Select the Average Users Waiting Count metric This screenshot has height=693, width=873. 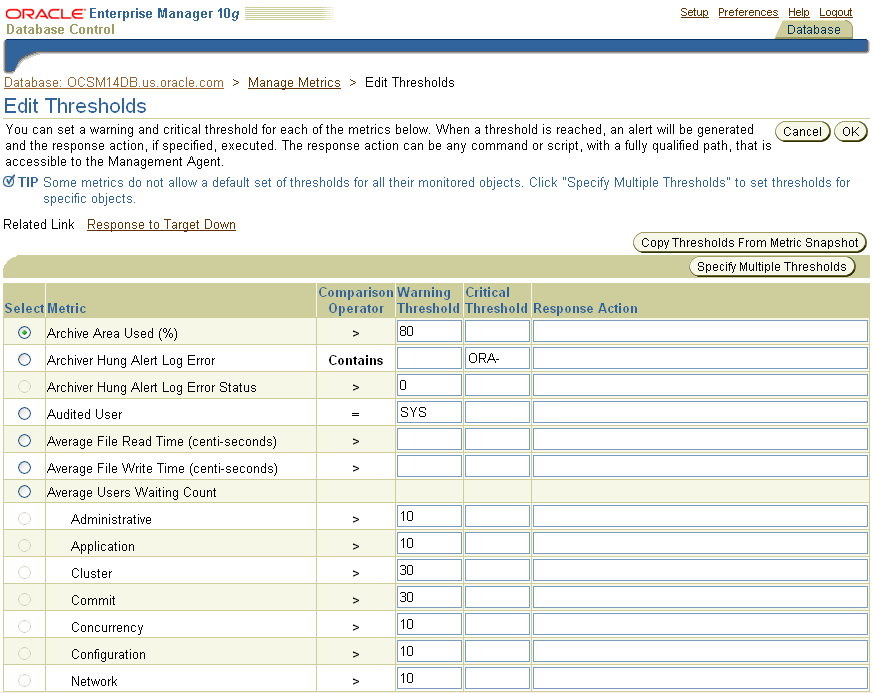[x=23, y=492]
